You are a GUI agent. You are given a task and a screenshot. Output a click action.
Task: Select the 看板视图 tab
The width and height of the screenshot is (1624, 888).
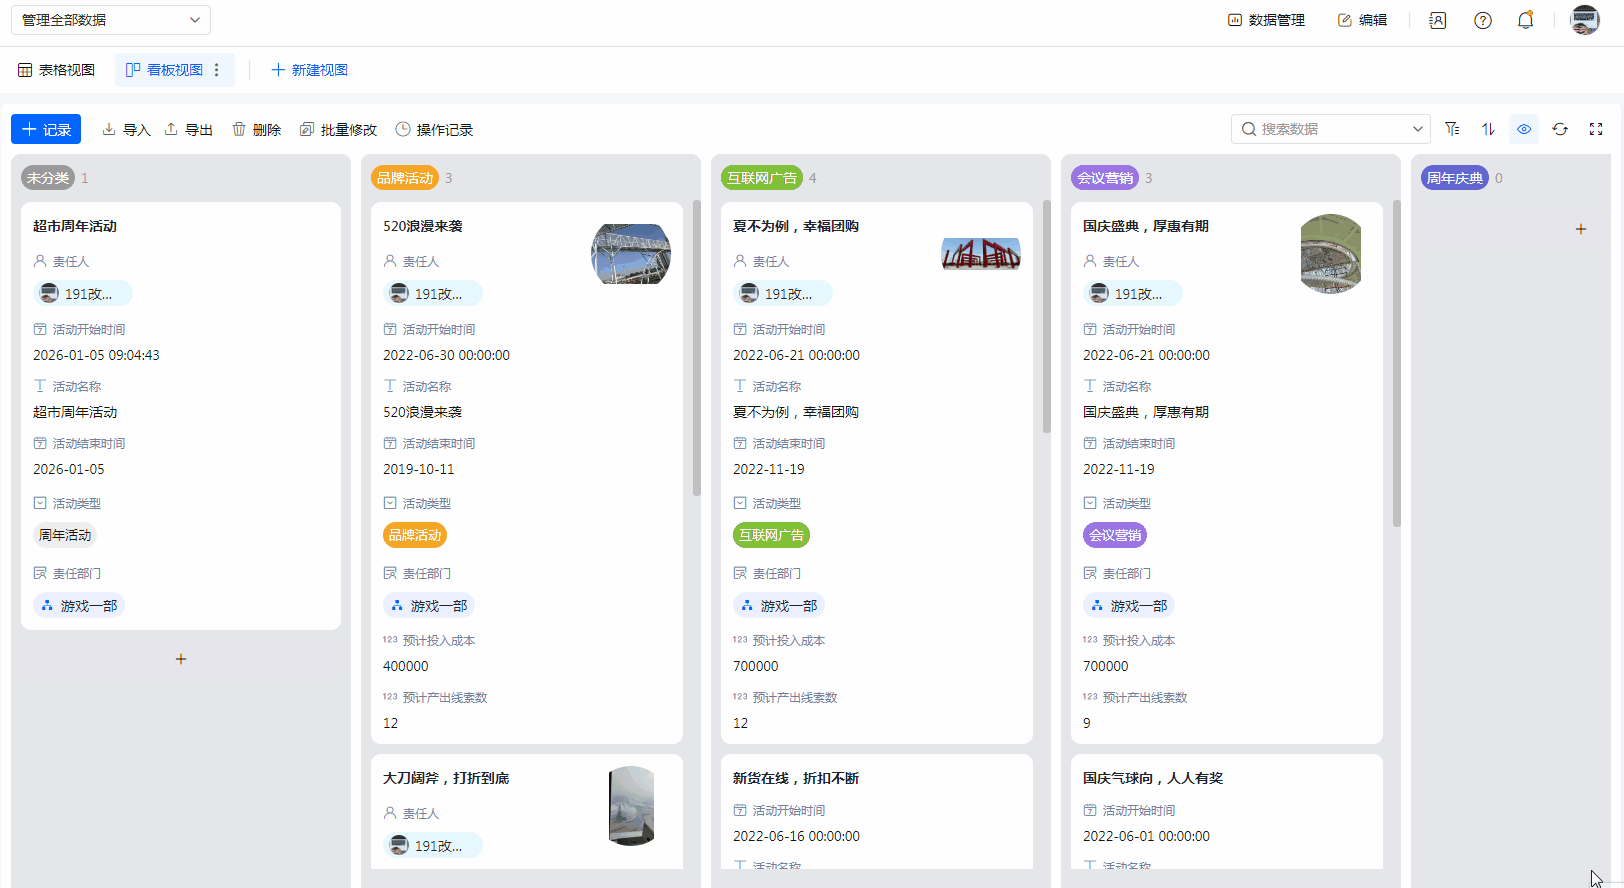pyautogui.click(x=164, y=70)
